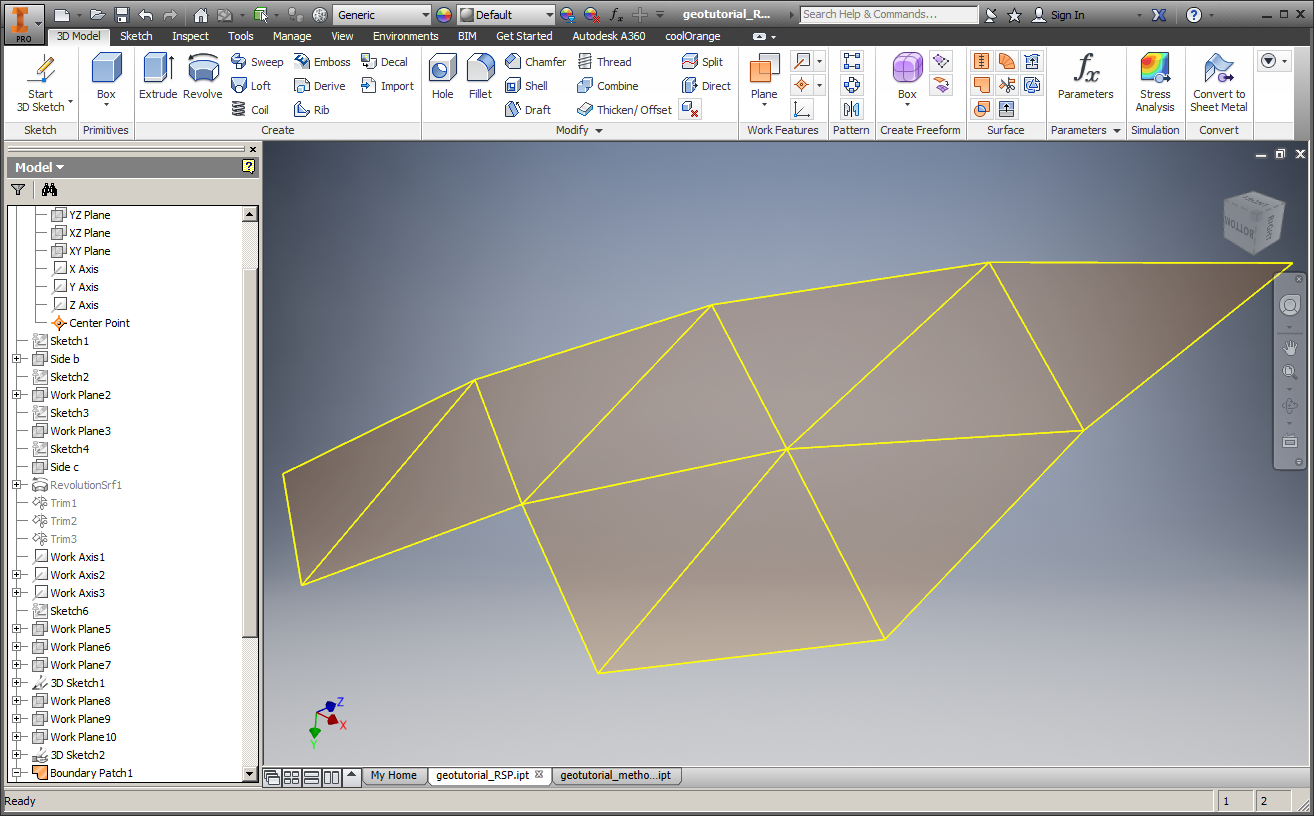Click the Model browser scroll down arrow
This screenshot has height=816, width=1314.
[x=250, y=774]
